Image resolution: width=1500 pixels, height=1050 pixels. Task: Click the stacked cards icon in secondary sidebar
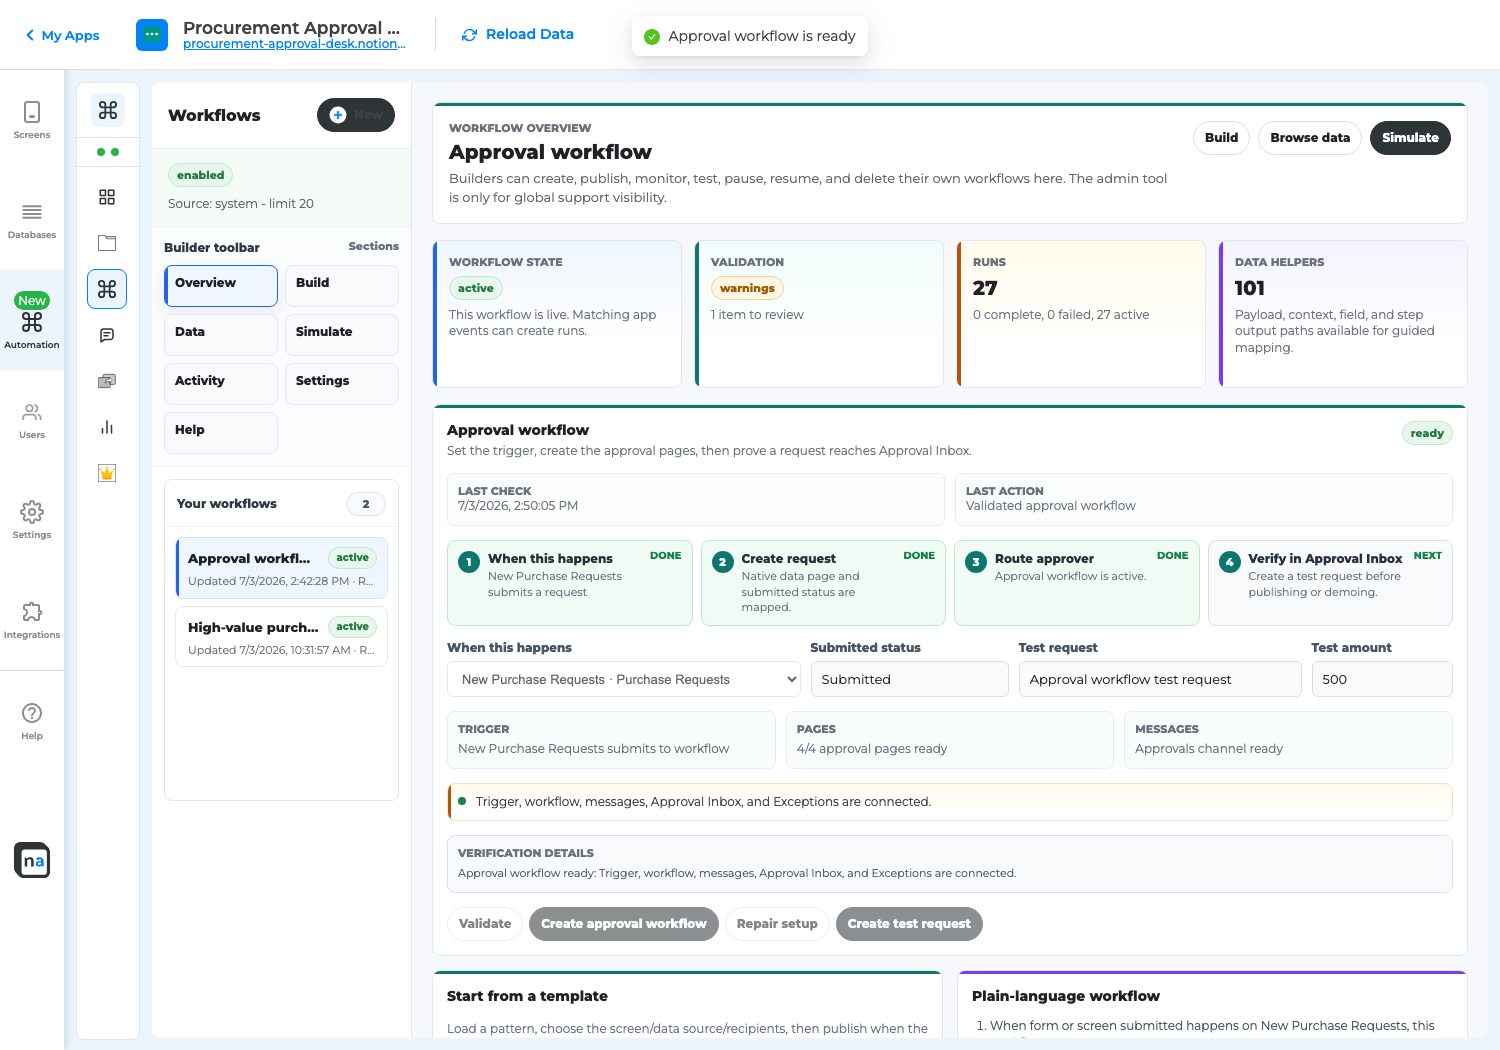tap(107, 381)
